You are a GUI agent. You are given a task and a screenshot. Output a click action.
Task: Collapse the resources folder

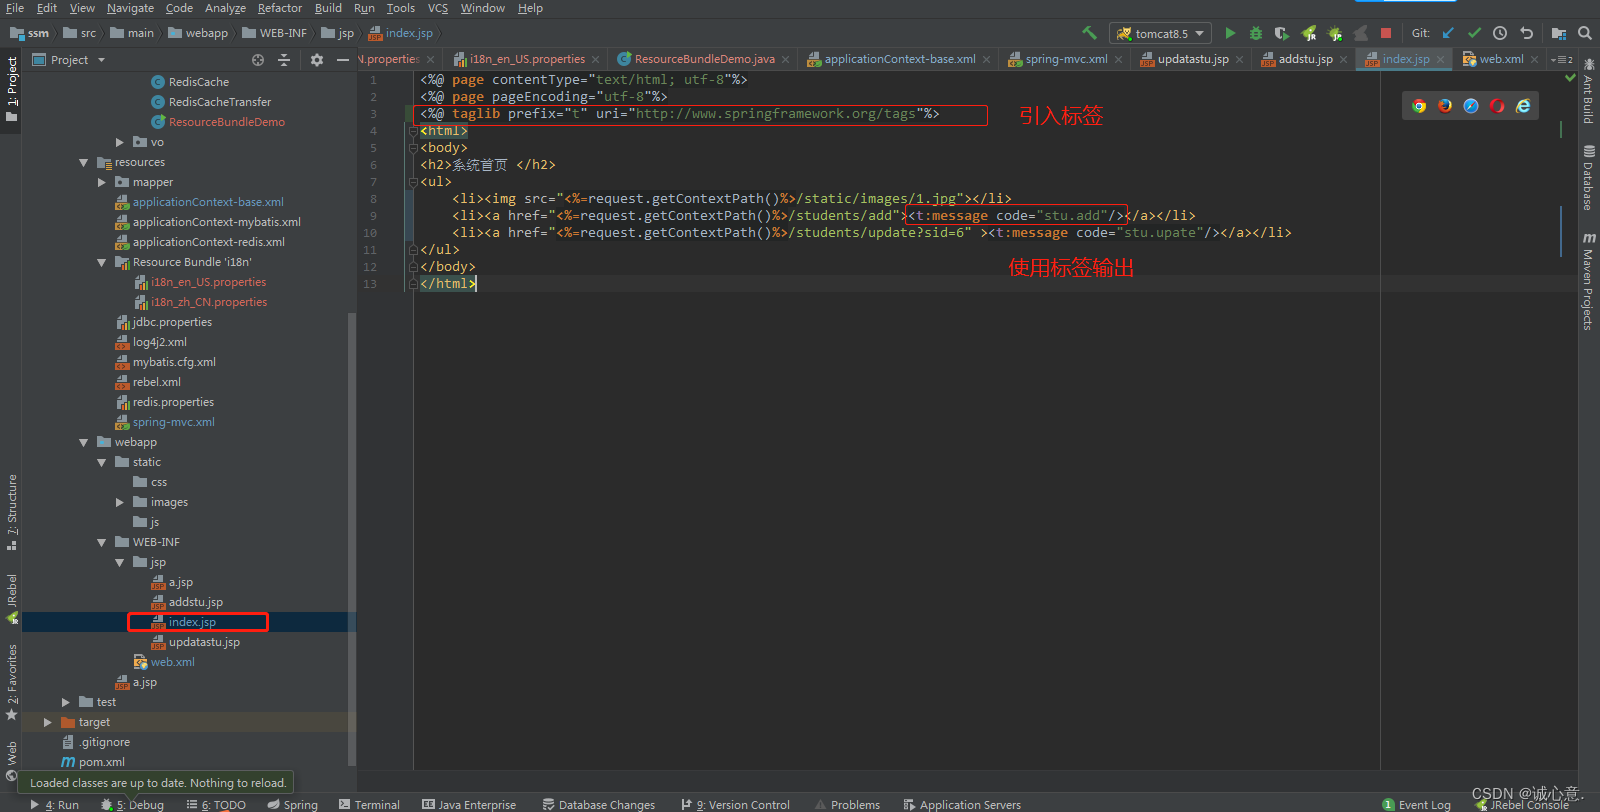(84, 162)
